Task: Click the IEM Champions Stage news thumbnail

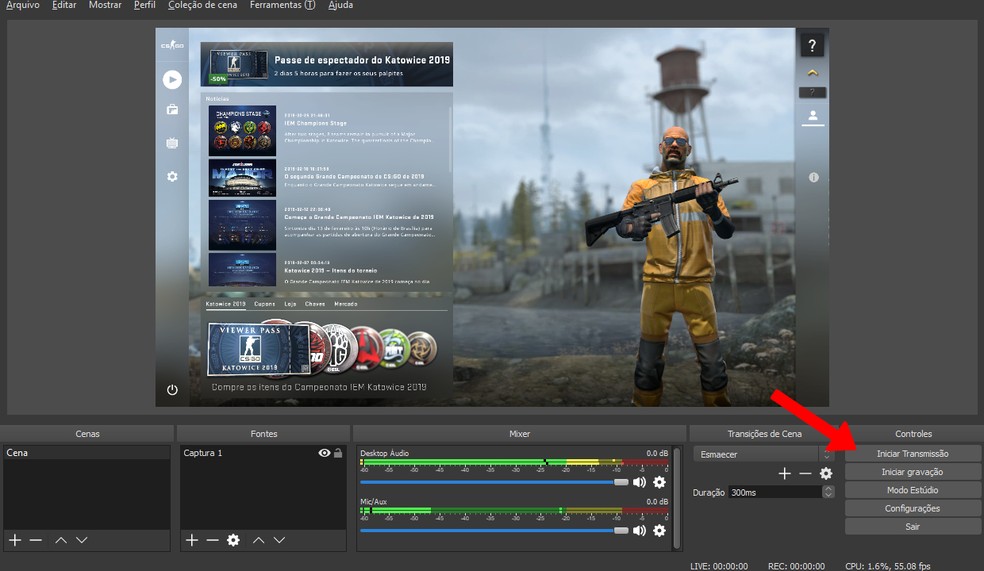Action: coord(242,131)
